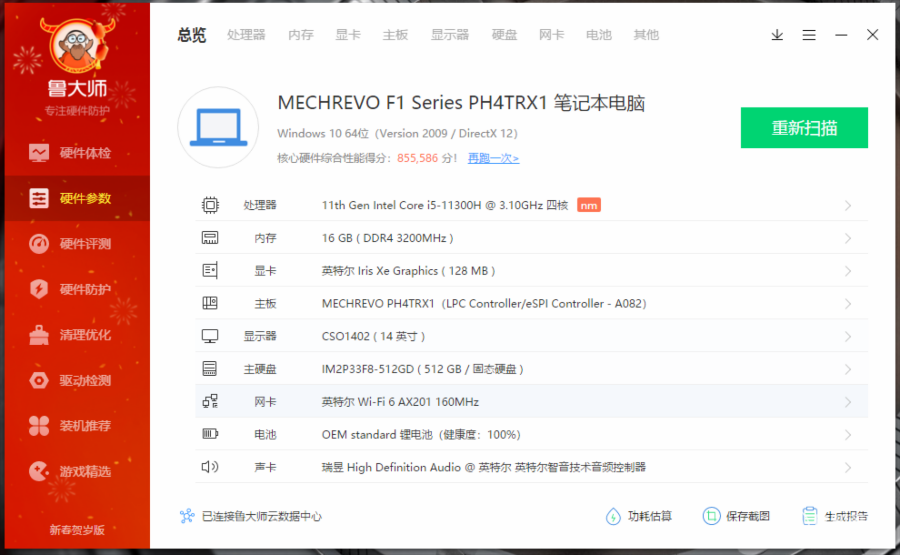
Task: Switch to the 总览 tab
Action: coord(192,35)
